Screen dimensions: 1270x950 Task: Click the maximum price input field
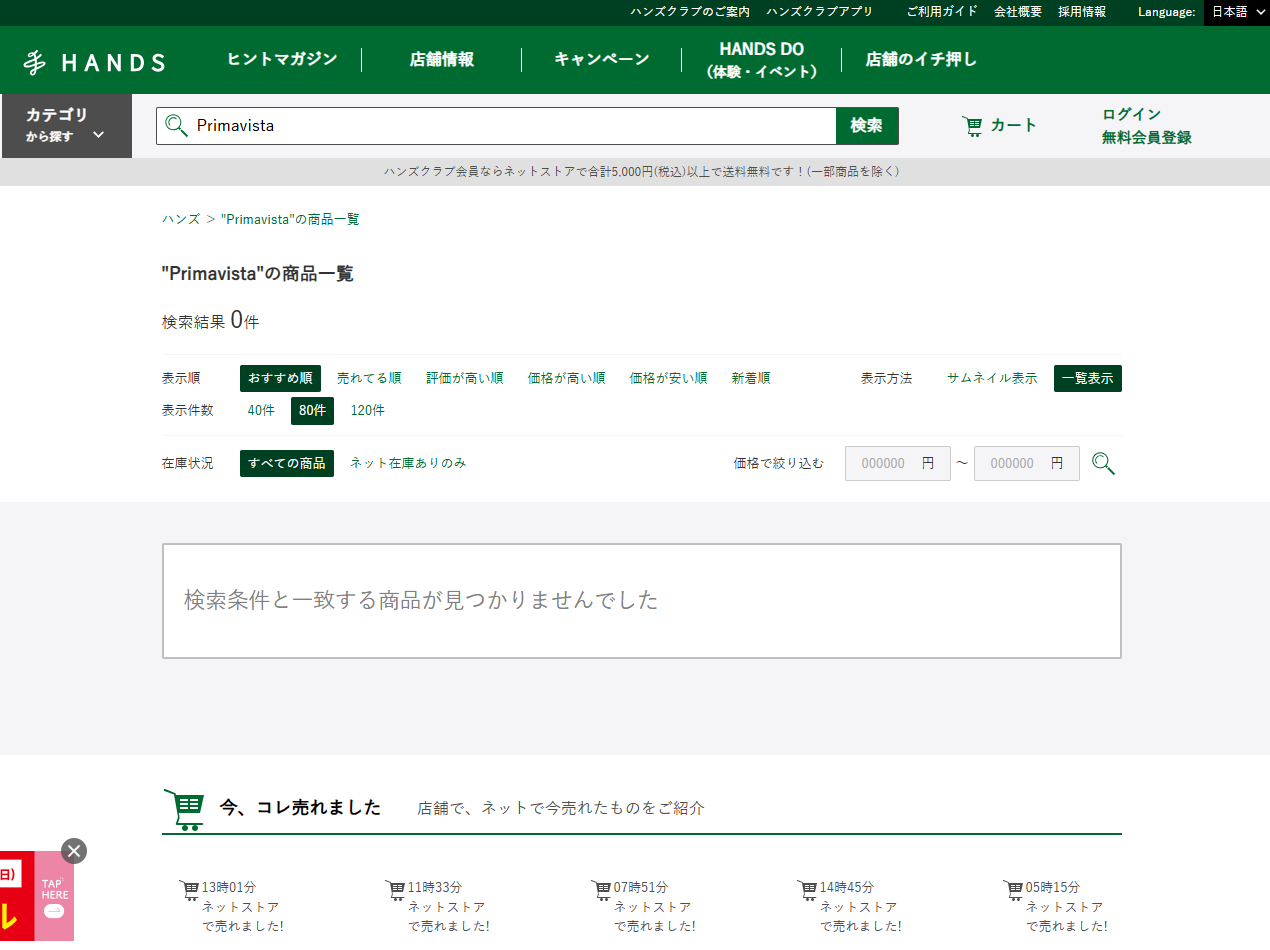coord(1027,463)
